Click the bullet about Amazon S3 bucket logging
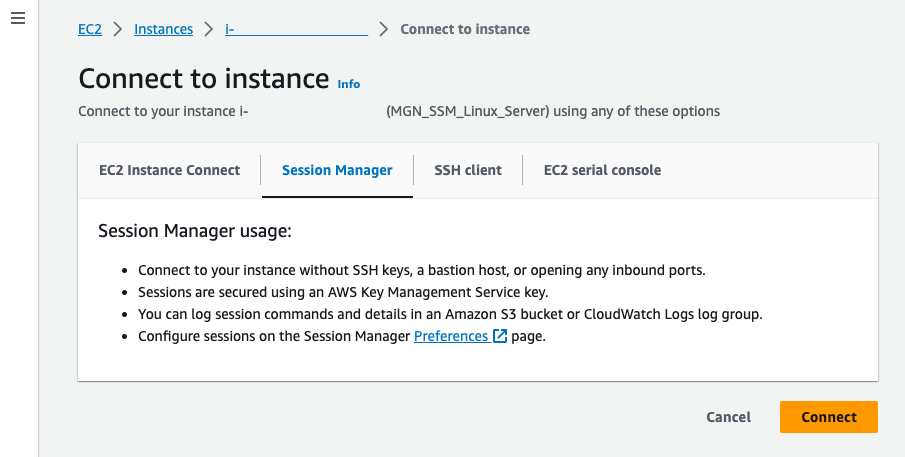The image size is (905, 457). pos(450,314)
